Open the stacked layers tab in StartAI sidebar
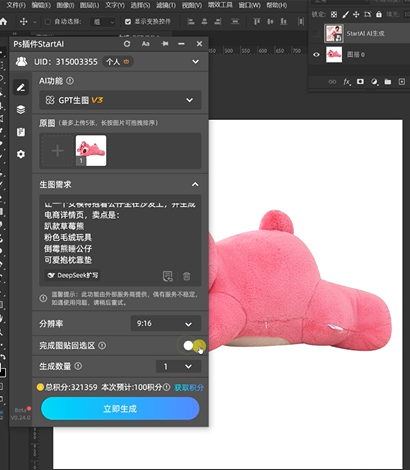The width and height of the screenshot is (410, 470). [21, 109]
